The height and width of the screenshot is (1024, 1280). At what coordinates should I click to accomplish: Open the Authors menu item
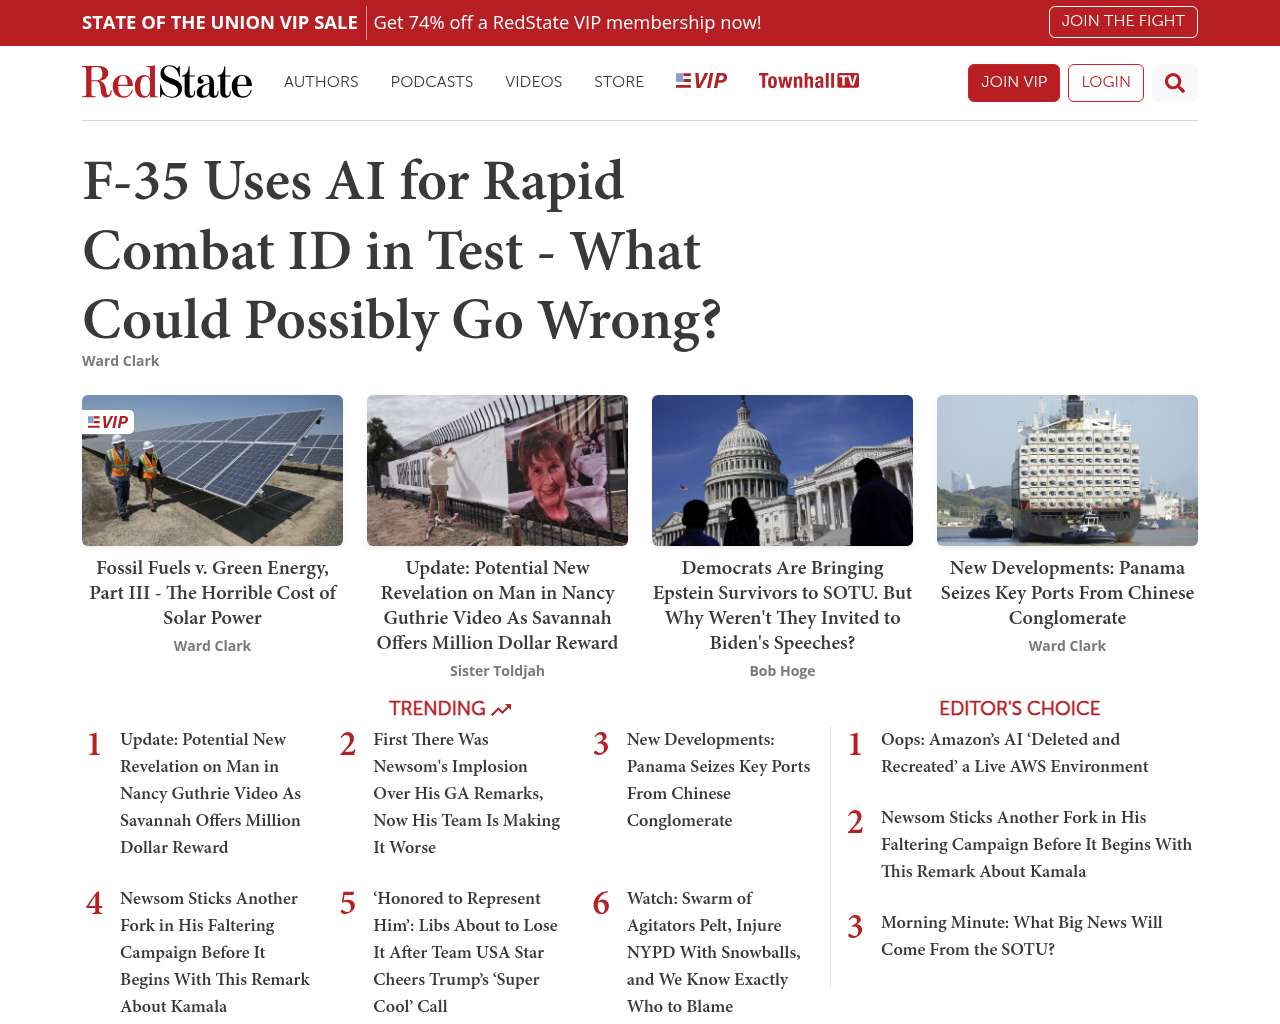[321, 82]
